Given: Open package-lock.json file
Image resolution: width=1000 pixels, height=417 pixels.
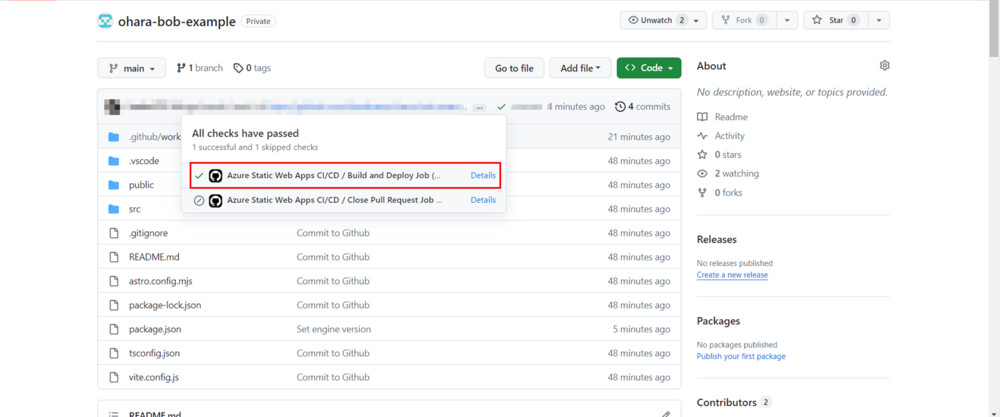Looking at the screenshot, I should pyautogui.click(x=165, y=305).
